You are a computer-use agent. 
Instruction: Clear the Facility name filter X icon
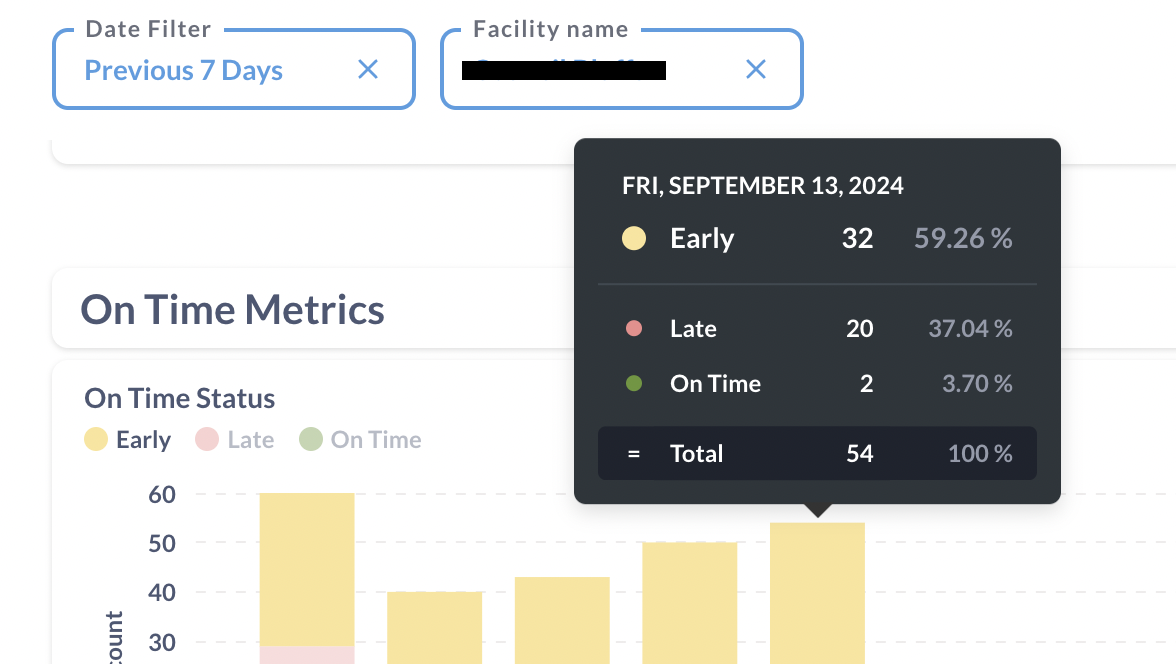756,70
